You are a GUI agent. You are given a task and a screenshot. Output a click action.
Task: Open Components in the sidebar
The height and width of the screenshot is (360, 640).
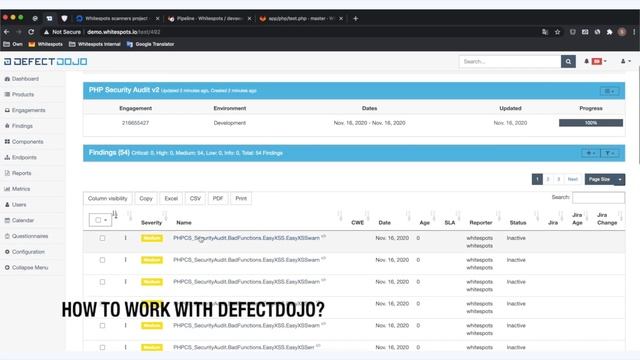pos(24,142)
